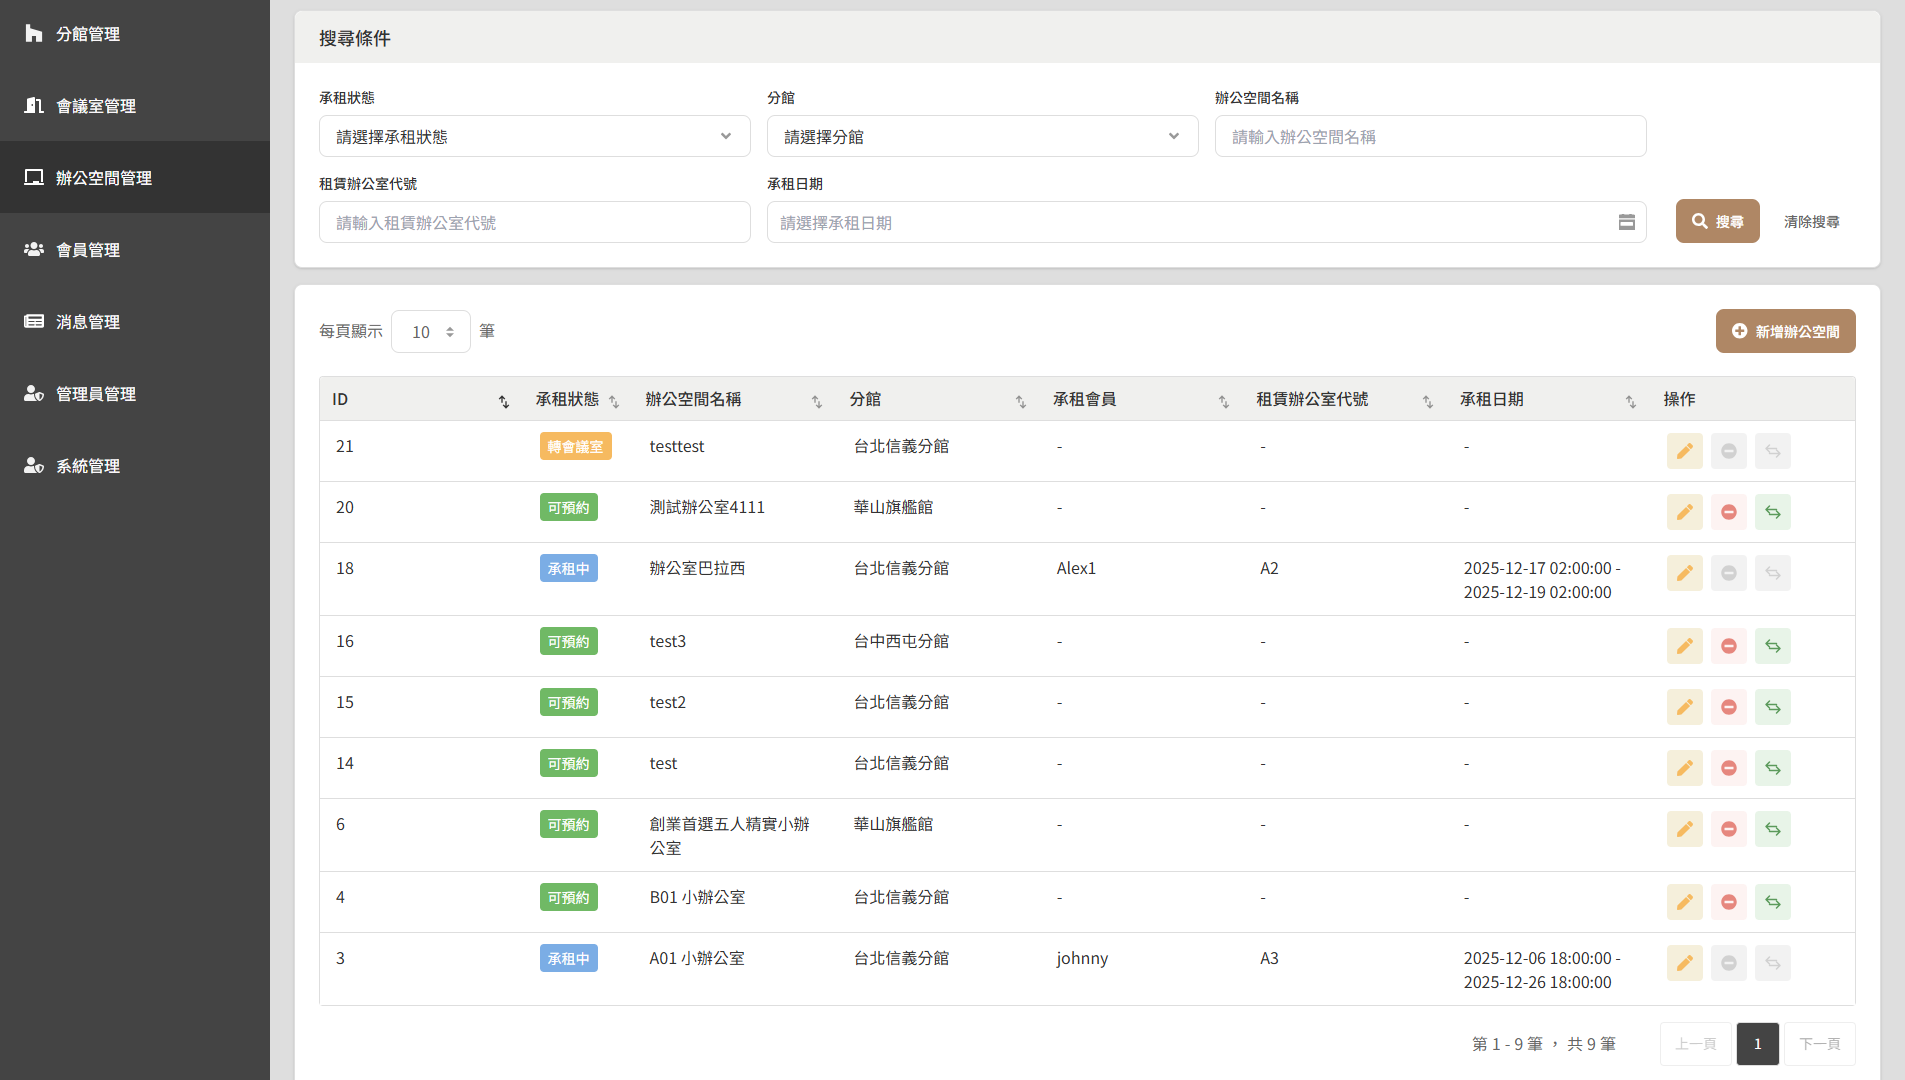Expand the 分館 selection dropdown

click(x=981, y=136)
